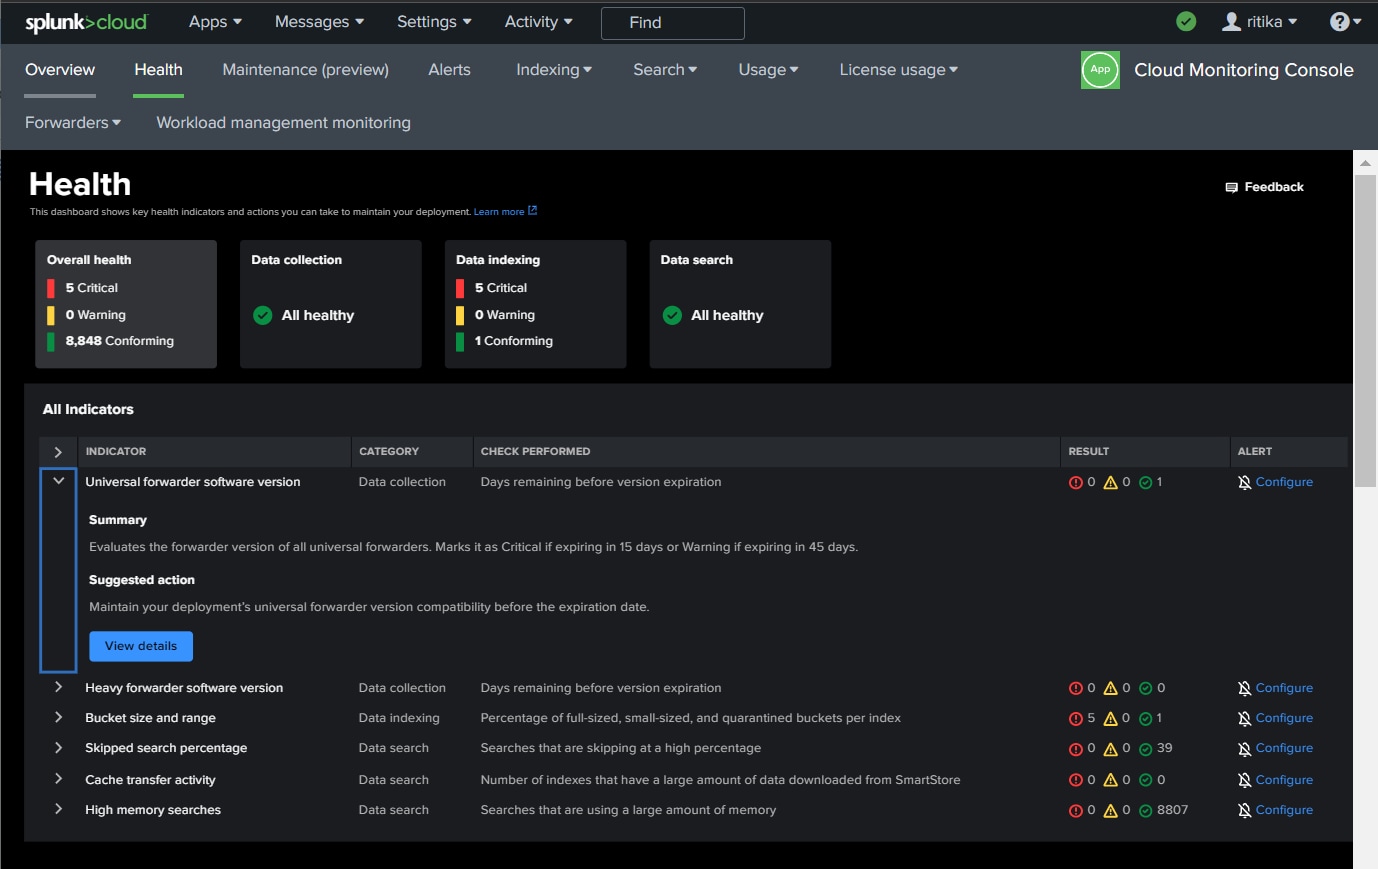Open the help question mark menu
1378x869 pixels.
[x=1345, y=22]
